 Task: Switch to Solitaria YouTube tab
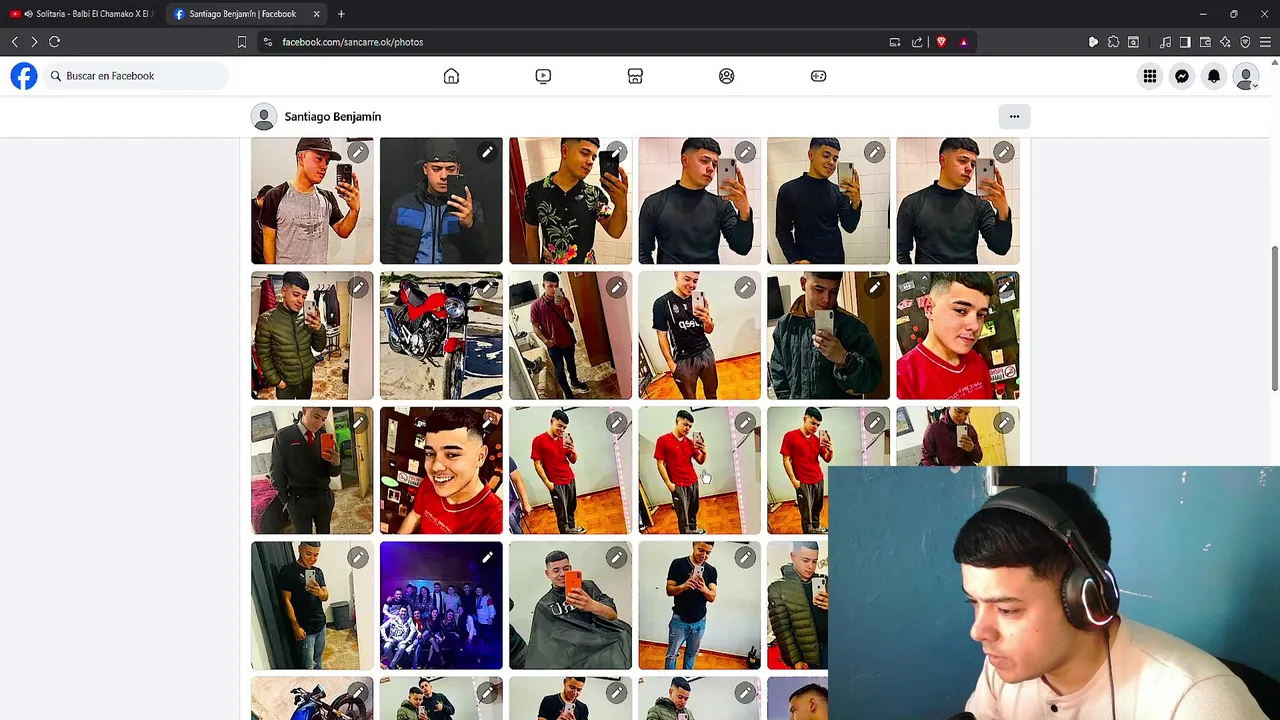click(x=82, y=14)
